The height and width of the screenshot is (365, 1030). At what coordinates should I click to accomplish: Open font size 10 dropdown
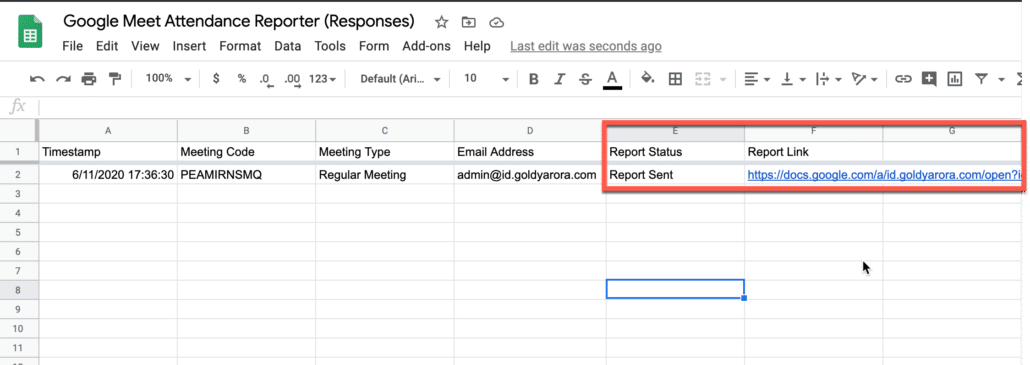pyautogui.click(x=486, y=79)
